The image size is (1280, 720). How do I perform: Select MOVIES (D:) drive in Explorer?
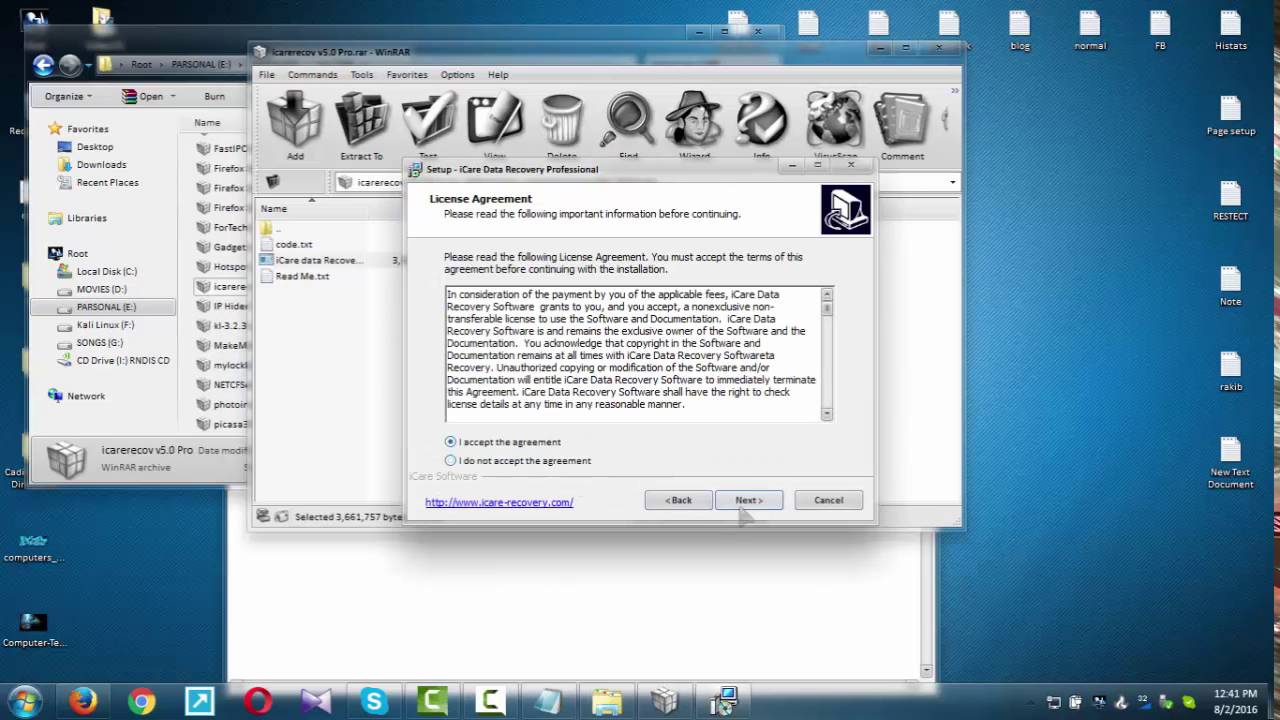click(x=101, y=290)
